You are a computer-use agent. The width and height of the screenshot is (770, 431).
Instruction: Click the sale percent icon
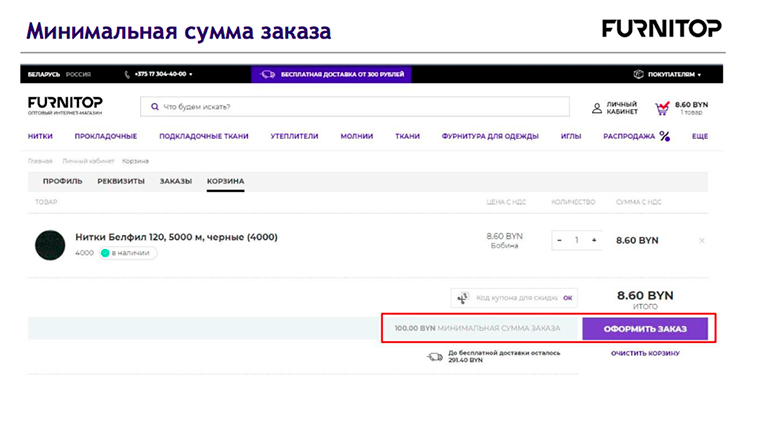tap(664, 136)
